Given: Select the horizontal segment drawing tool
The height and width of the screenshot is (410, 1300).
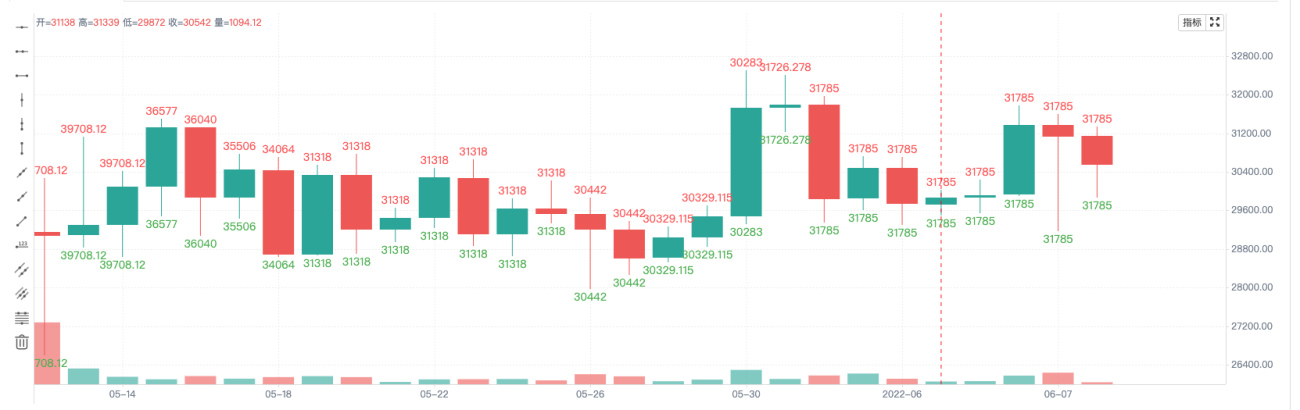Looking at the screenshot, I should pos(22,75).
